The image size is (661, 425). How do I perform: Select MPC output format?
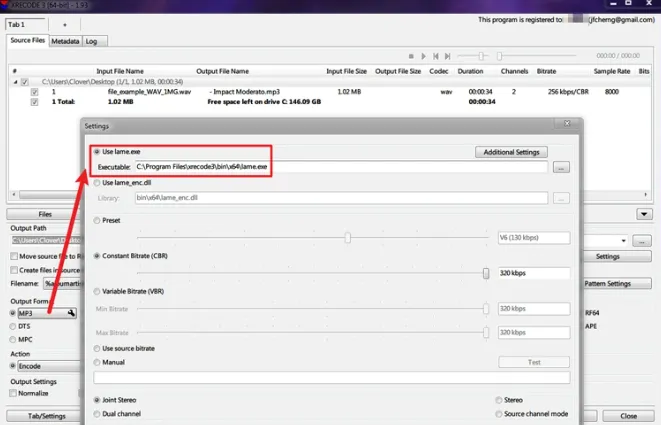13,340
